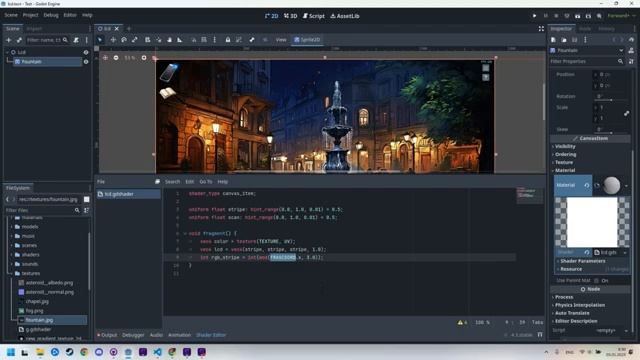Image resolution: width=640 pixels, height=360 pixels.
Task: Open the Output bottom panel
Action: click(107, 335)
